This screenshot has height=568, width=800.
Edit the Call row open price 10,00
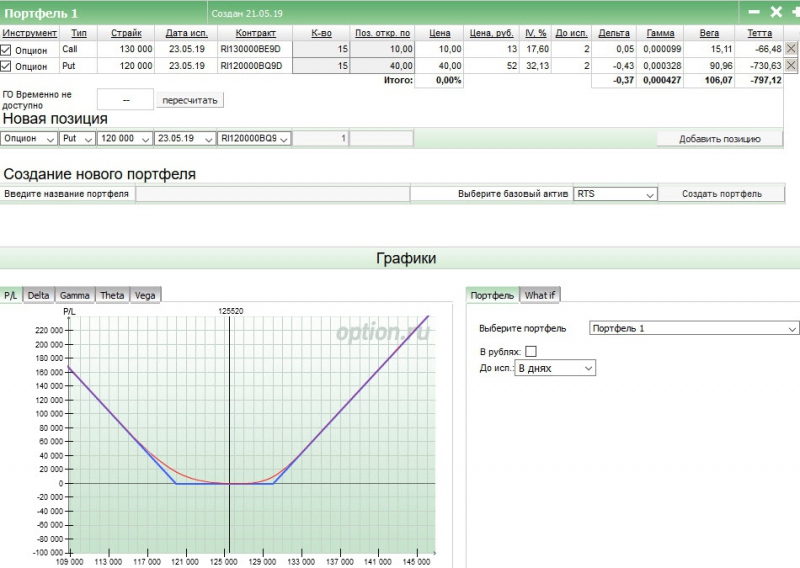[x=382, y=49]
